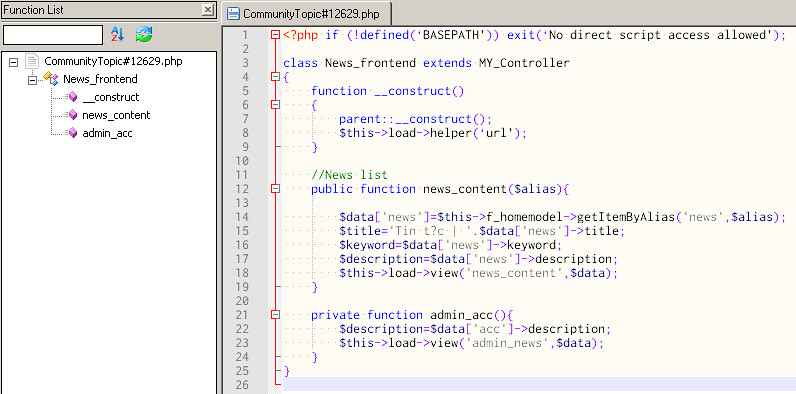Click the 'public' keyword on line 12
Viewport: 796px width, 394px height.
point(332,189)
